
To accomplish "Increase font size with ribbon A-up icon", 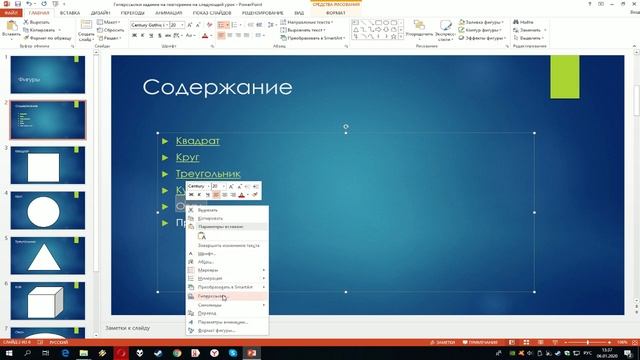I will point(189,25).
